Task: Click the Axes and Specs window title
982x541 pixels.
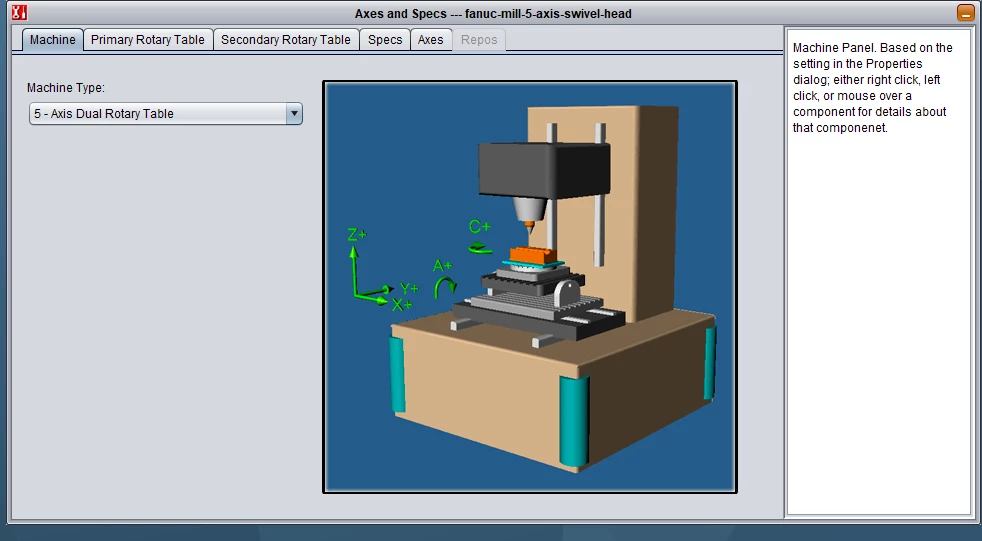Action: [493, 13]
